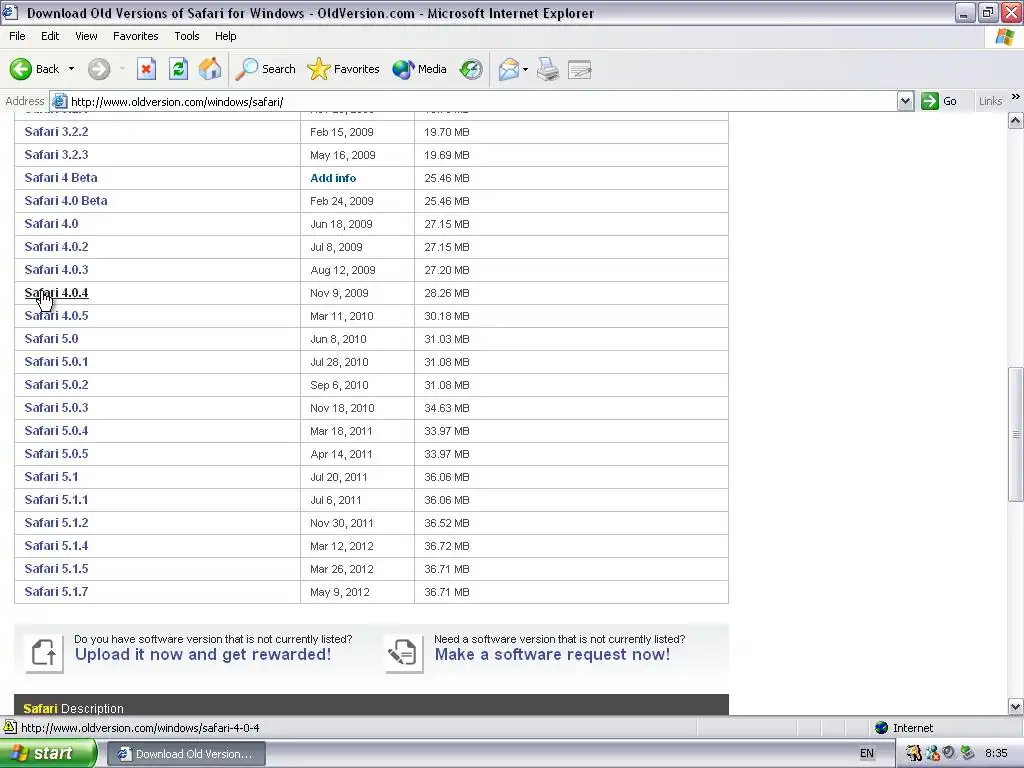The height and width of the screenshot is (768, 1024).
Task: Click the Add info link
Action: [x=333, y=178]
